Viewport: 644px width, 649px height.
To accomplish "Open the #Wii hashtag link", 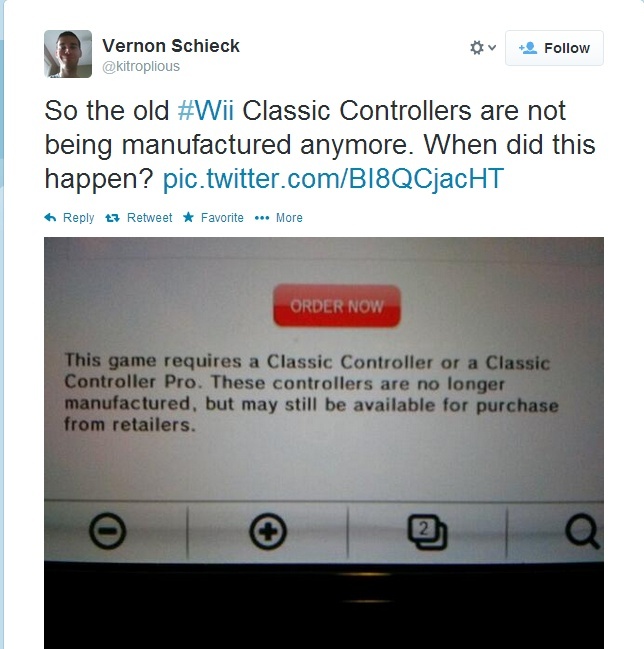I will (206, 111).
